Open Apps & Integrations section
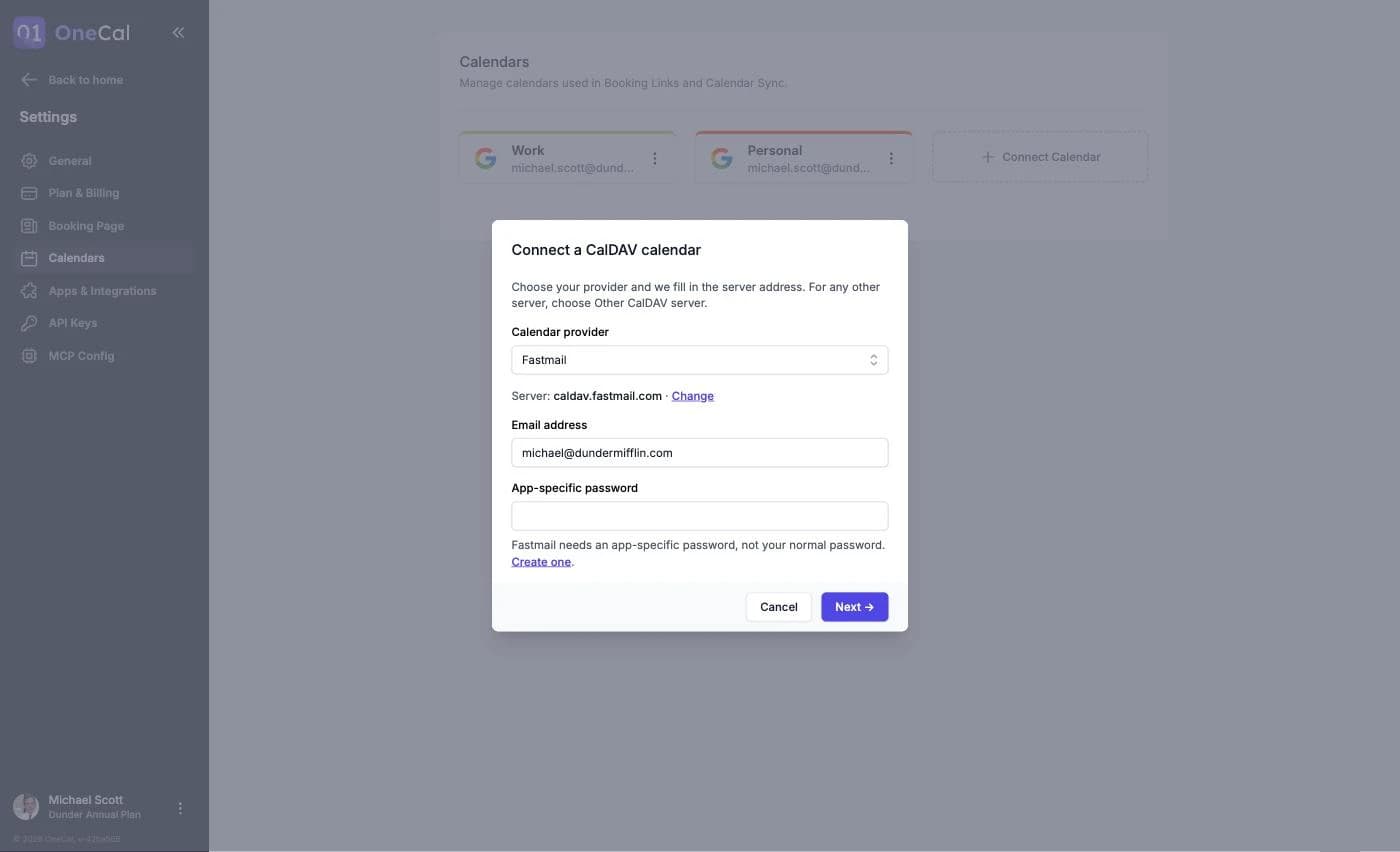 tap(104, 291)
